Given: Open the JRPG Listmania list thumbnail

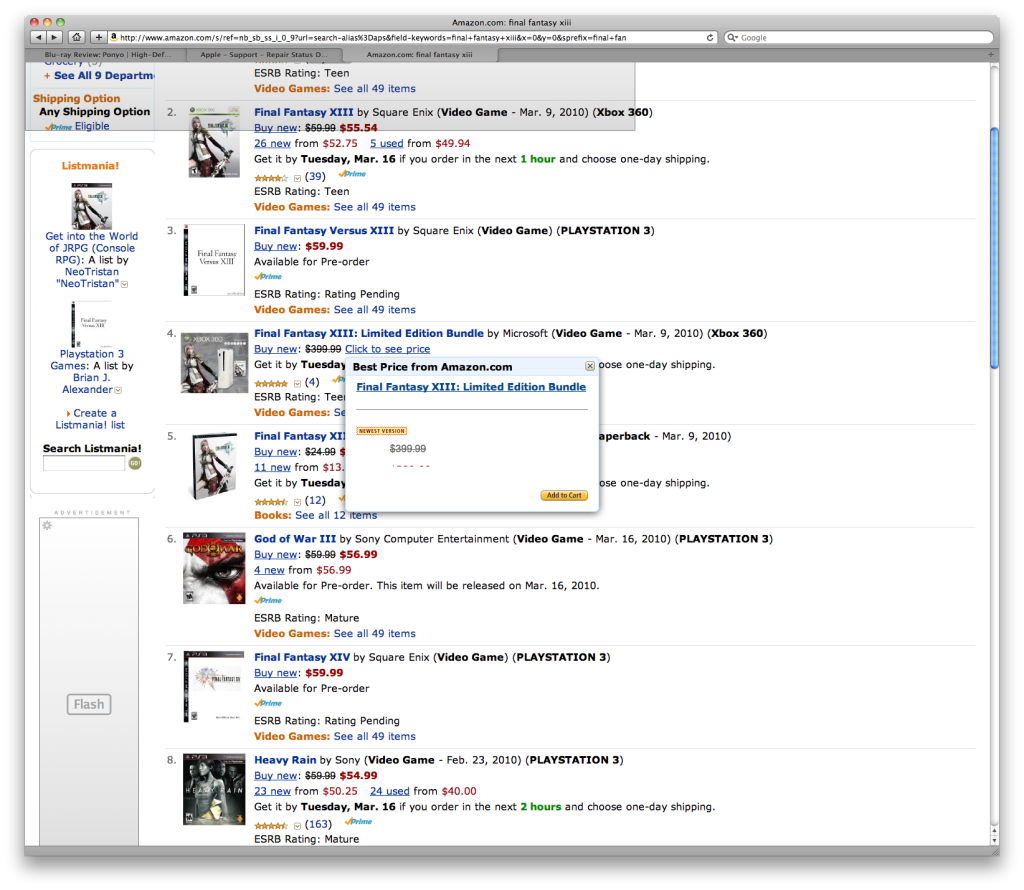Looking at the screenshot, I should coord(91,206).
